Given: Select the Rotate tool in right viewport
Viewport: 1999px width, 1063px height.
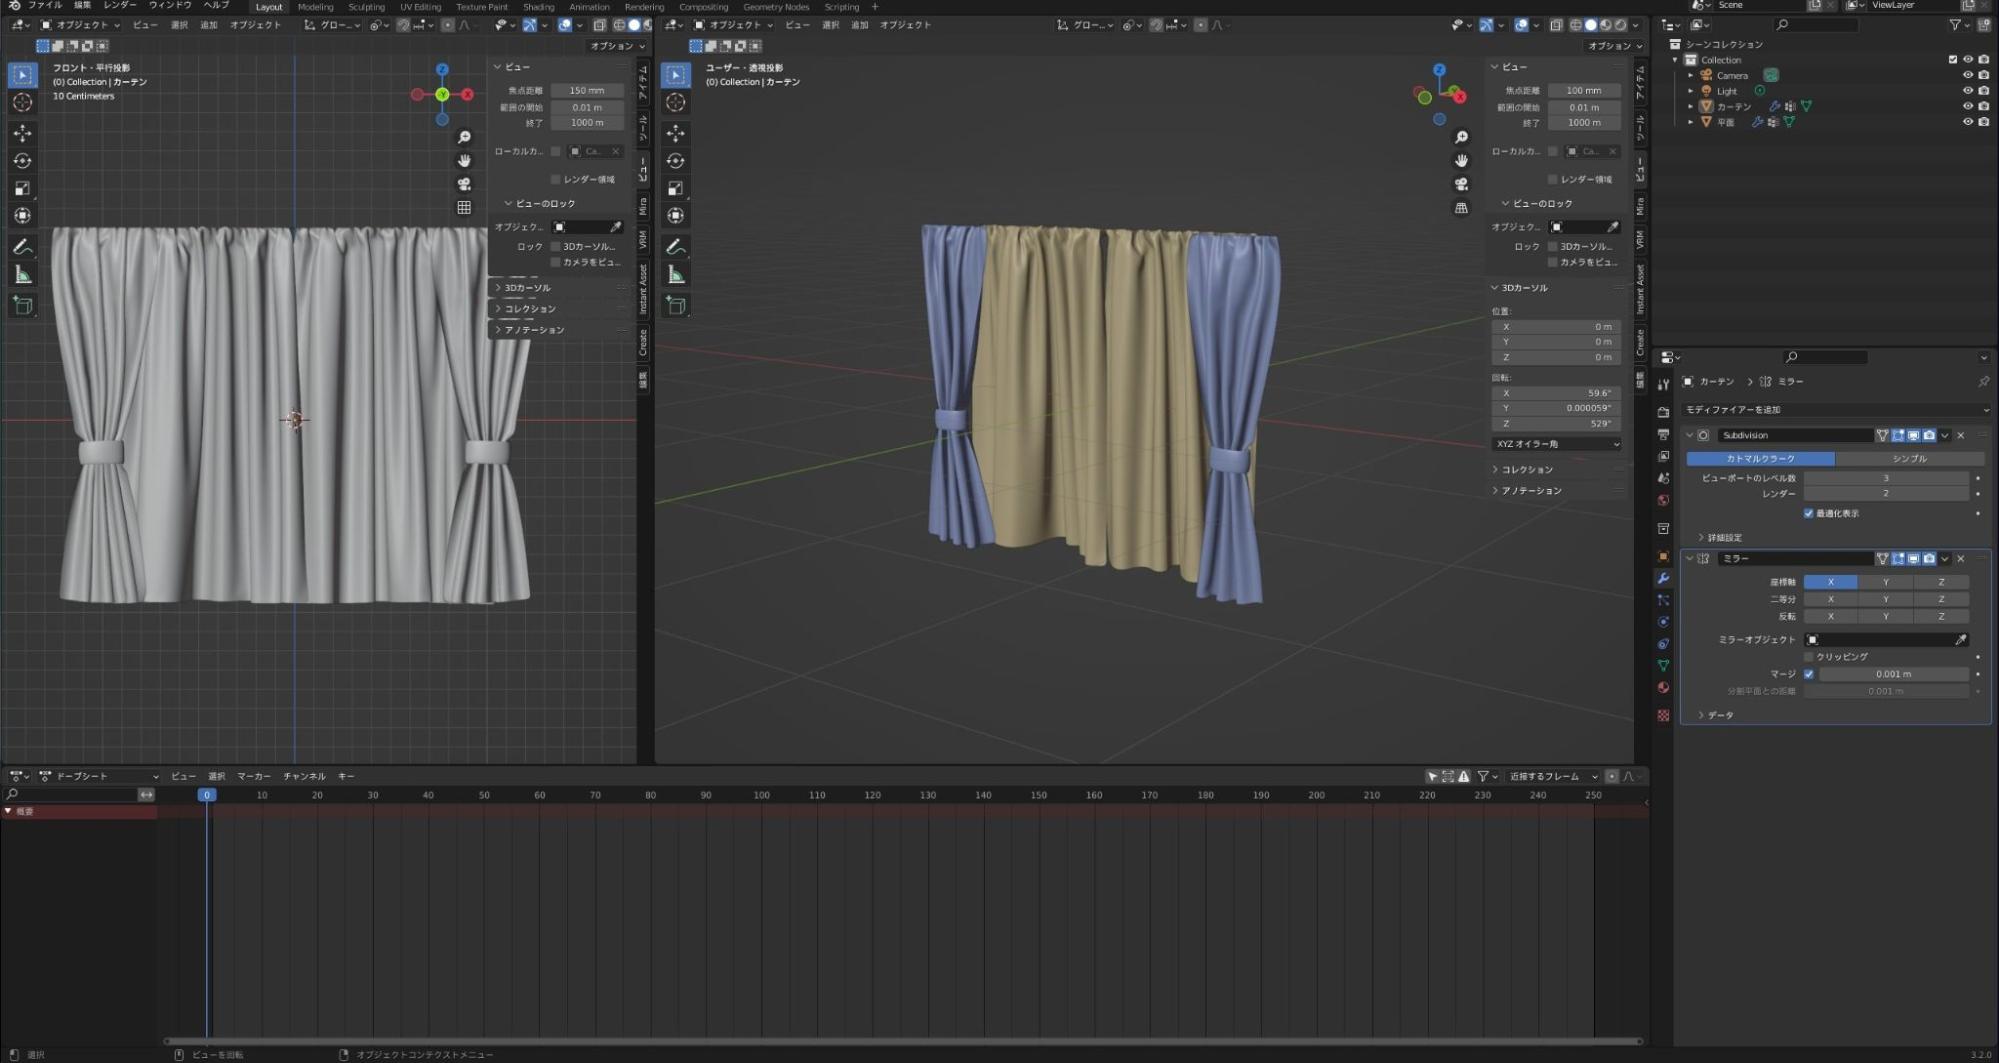Looking at the screenshot, I should click(x=676, y=161).
